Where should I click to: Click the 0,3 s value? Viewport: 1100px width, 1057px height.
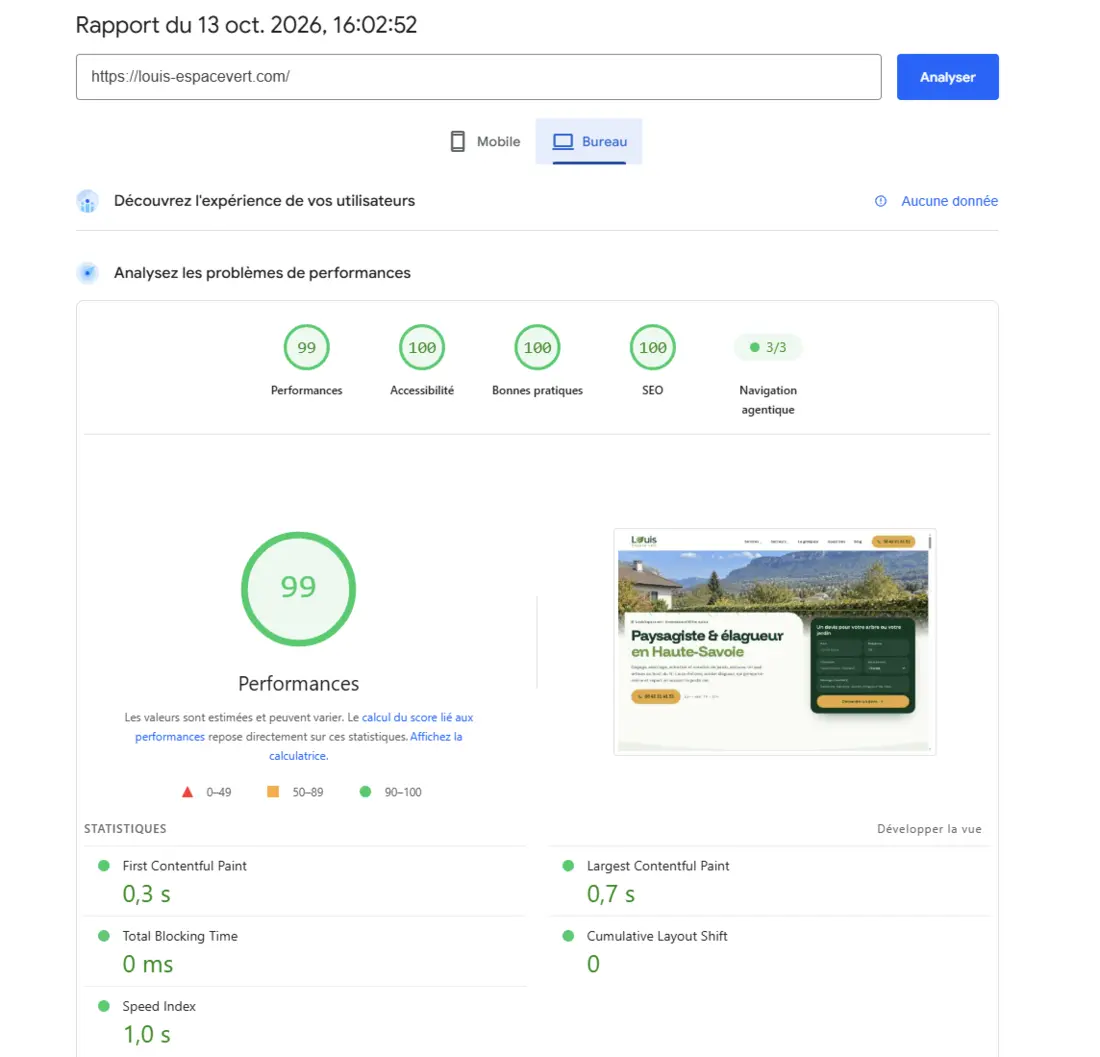tap(147, 894)
